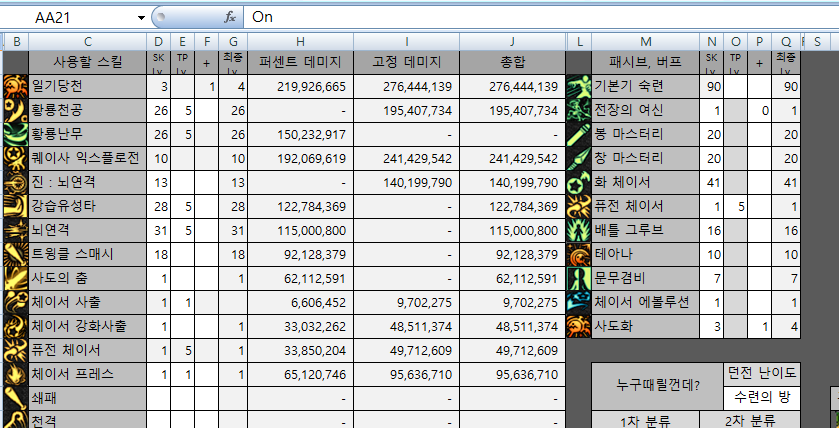Select the 뇌연격 skill icon
Screen dimensions: 839x428
[x=15, y=230]
